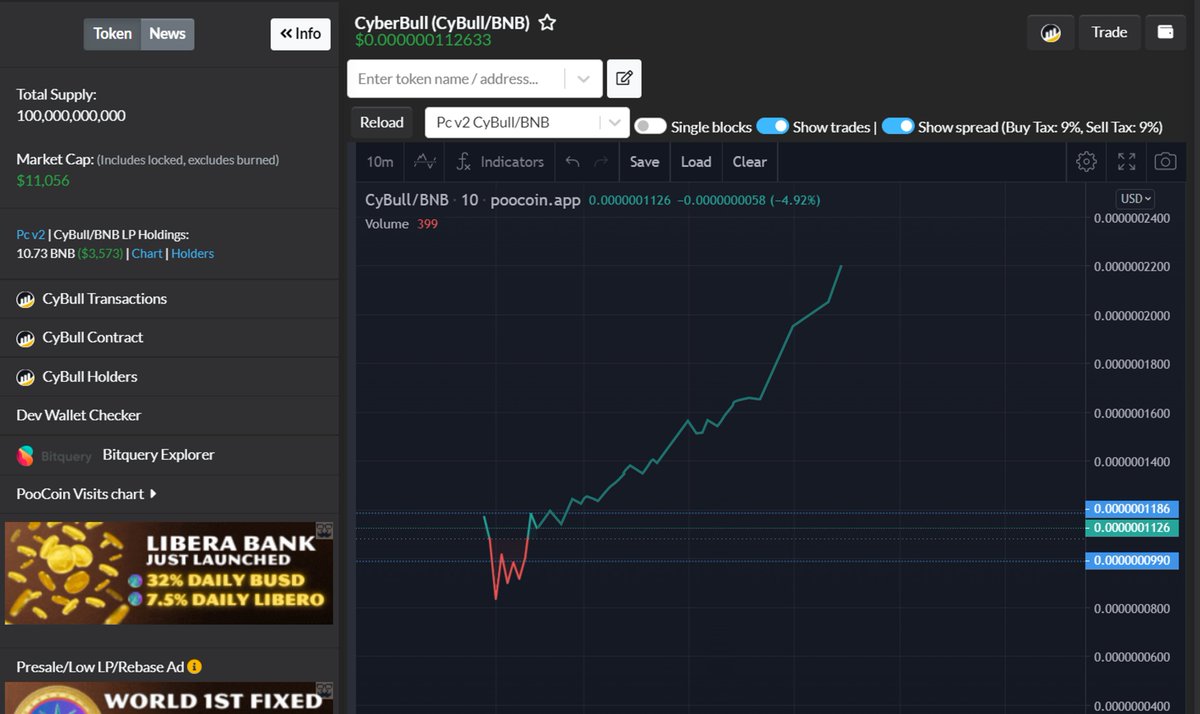Viewport: 1200px width, 714px height.
Task: Click the Total Supply 100,000,000,000 value
Action: [71, 116]
